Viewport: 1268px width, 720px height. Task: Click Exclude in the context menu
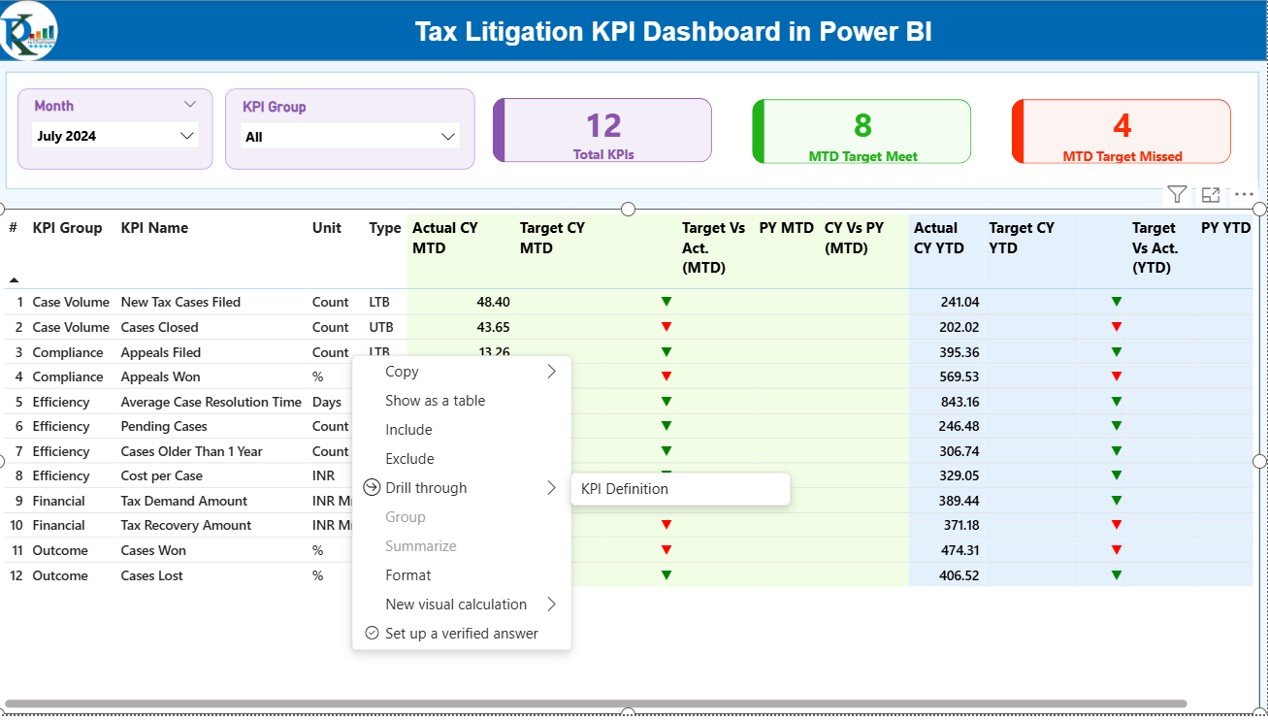coord(408,458)
